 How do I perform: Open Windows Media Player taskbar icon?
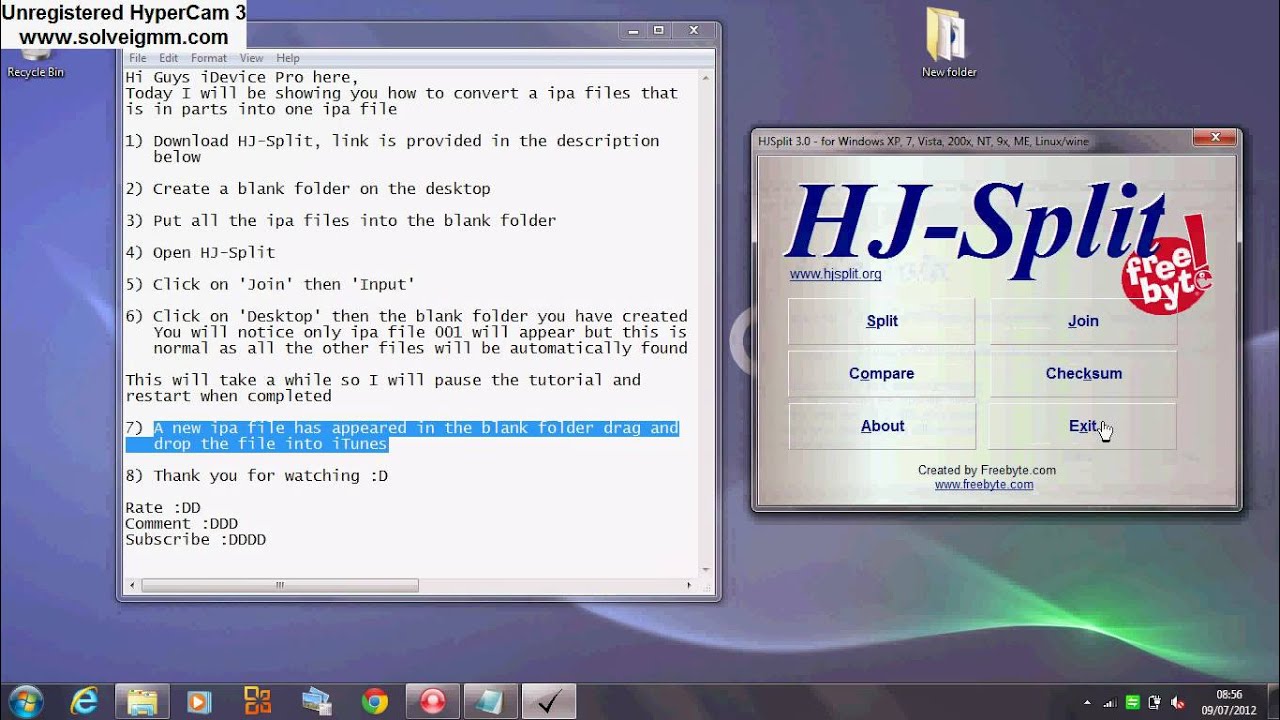tap(200, 701)
